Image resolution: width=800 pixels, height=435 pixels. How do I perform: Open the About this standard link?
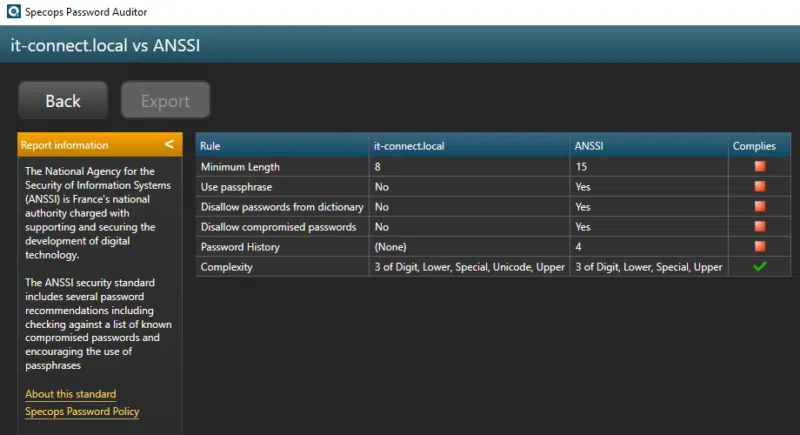tap(70, 394)
